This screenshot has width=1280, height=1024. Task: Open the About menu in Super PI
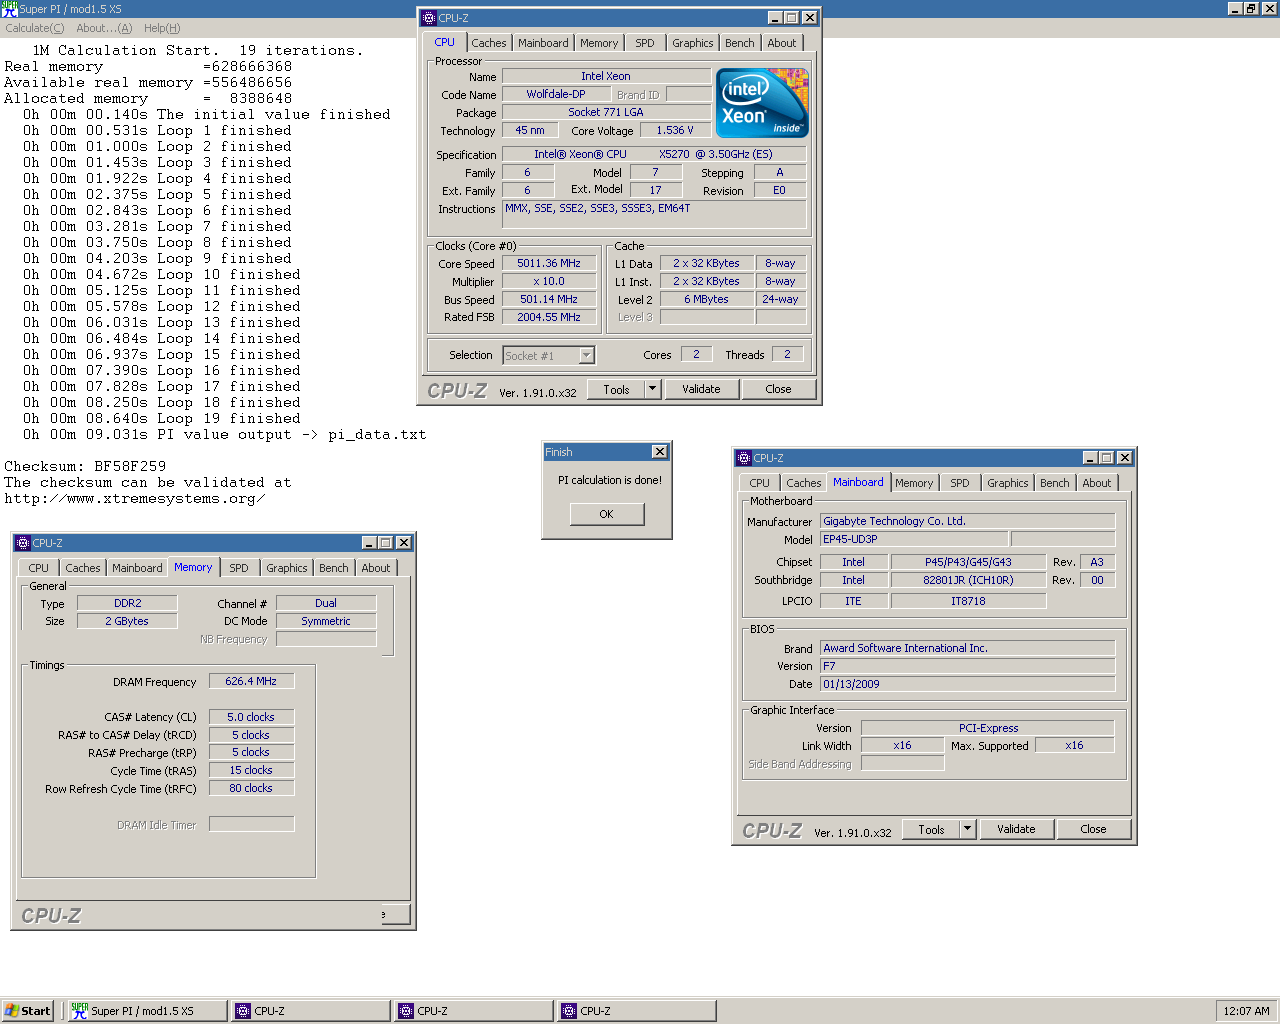pos(104,28)
